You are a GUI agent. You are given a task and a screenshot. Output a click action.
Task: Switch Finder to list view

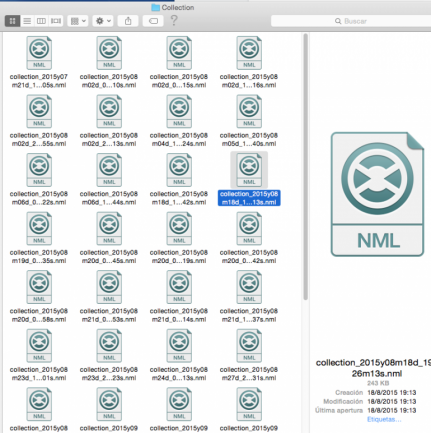(27, 21)
